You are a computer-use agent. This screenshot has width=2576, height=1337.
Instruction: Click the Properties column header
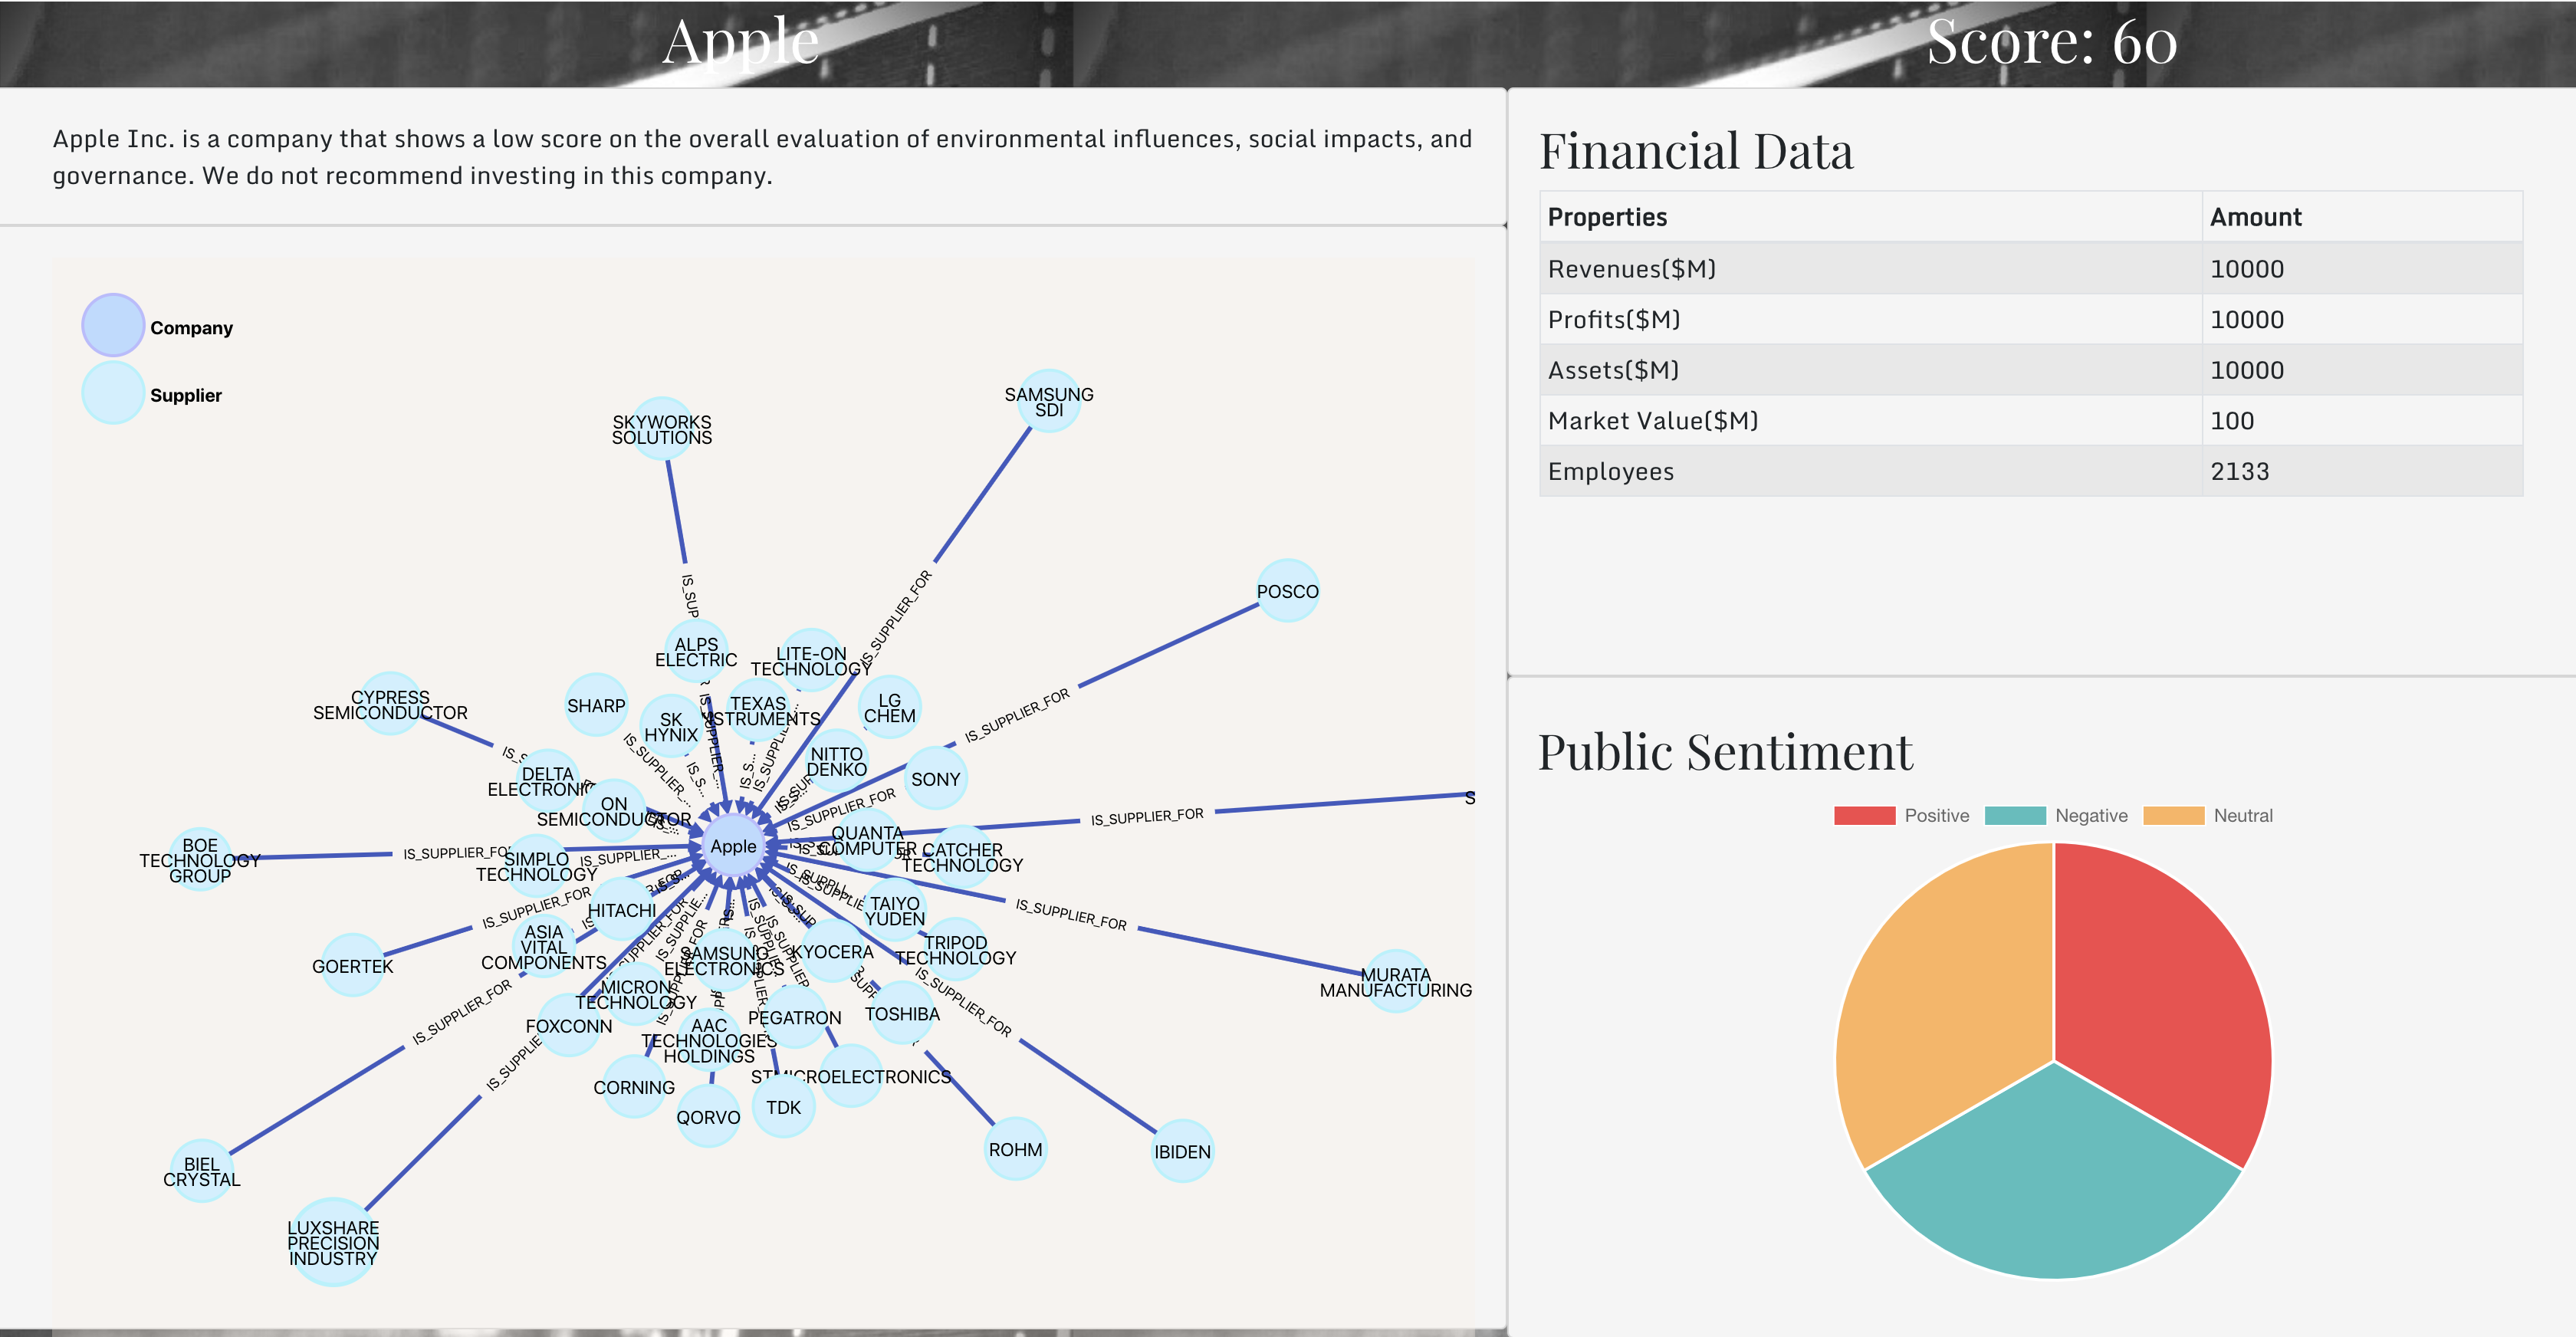point(1607,217)
